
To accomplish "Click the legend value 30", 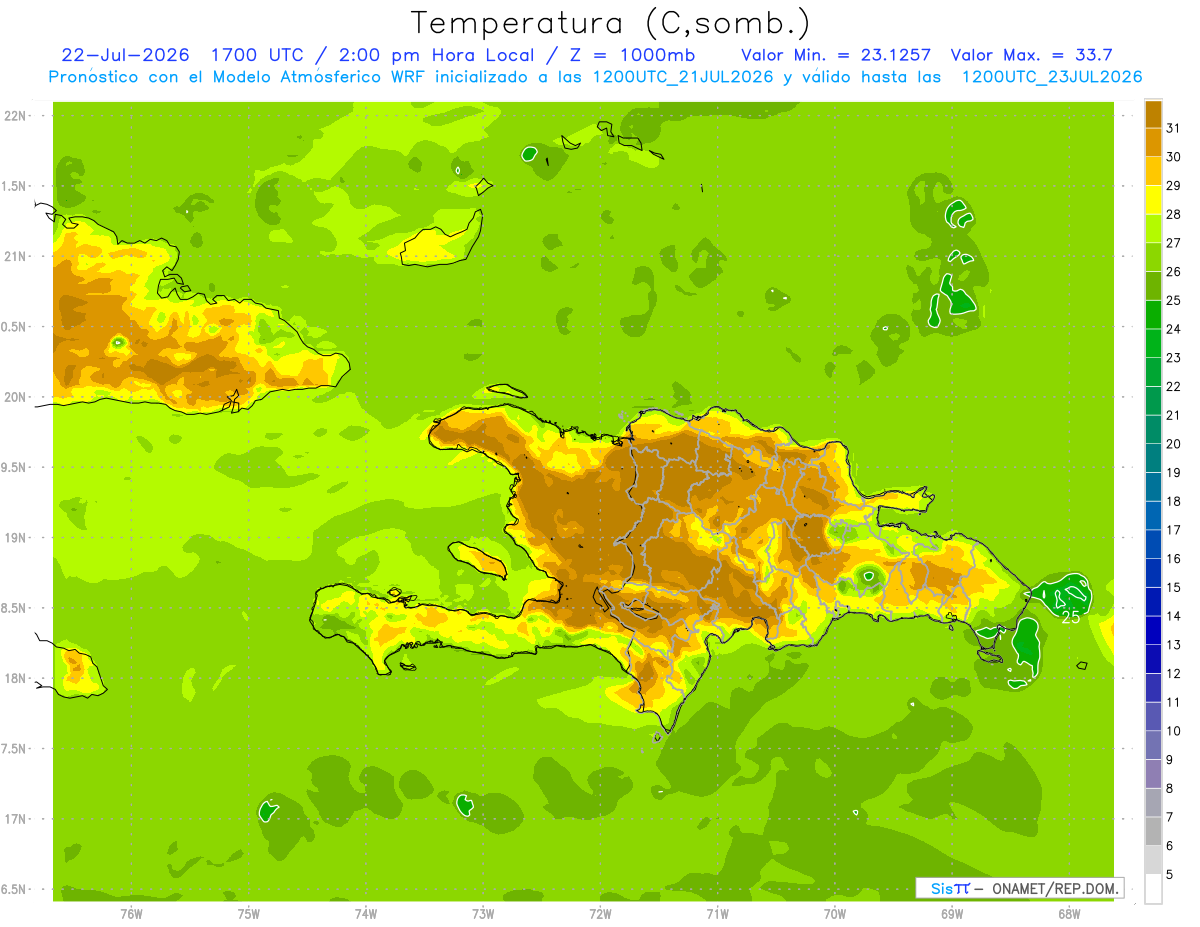I will (x=1174, y=157).
